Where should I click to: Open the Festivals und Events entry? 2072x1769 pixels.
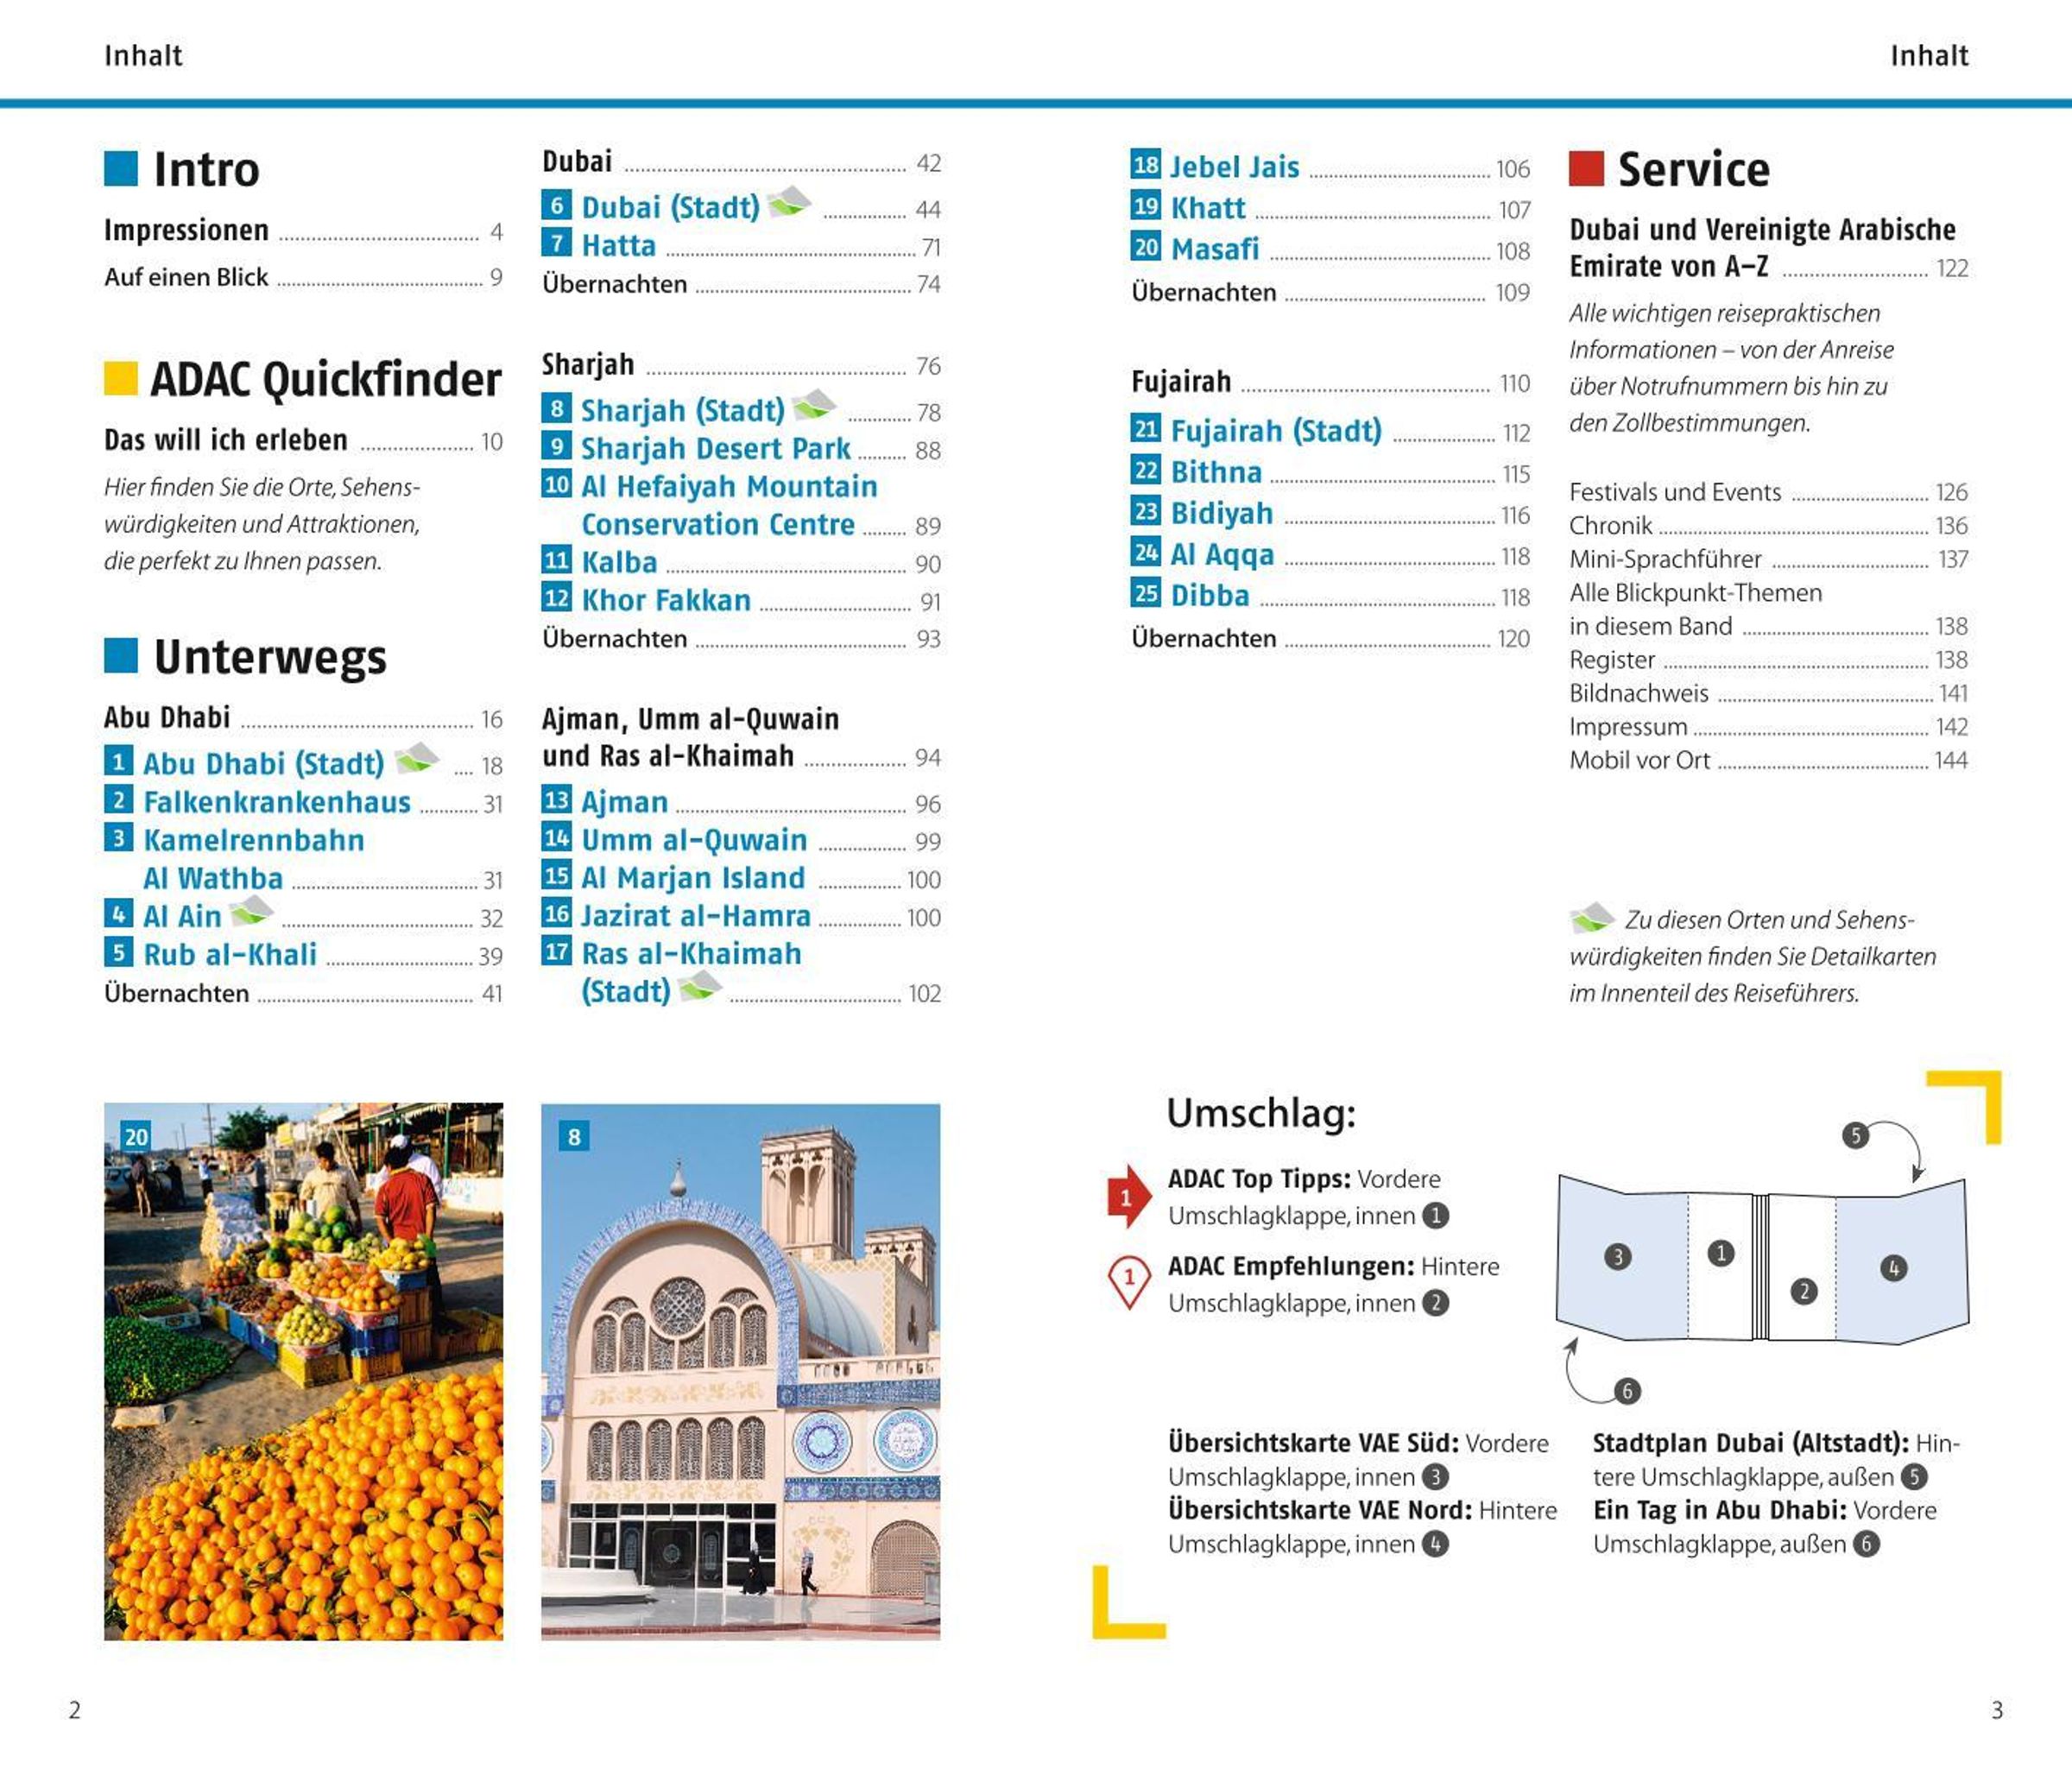[1675, 492]
